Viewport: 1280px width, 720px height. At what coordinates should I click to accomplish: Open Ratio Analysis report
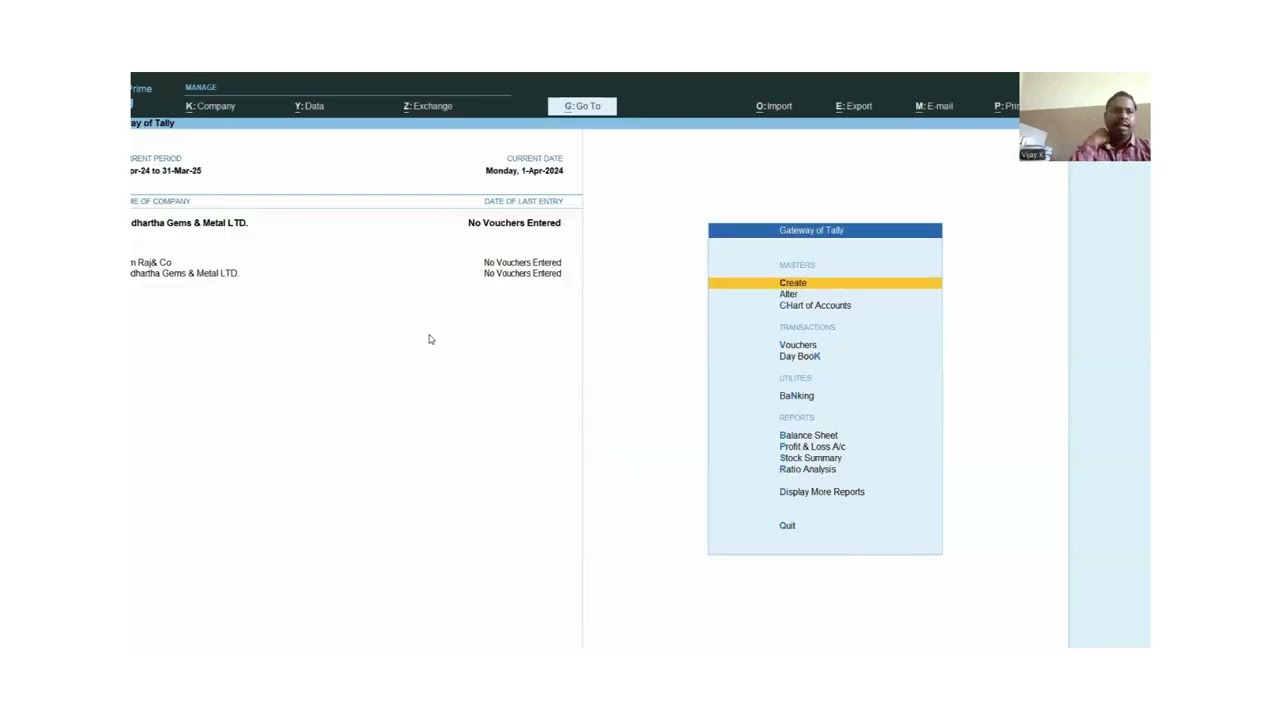pyautogui.click(x=808, y=469)
